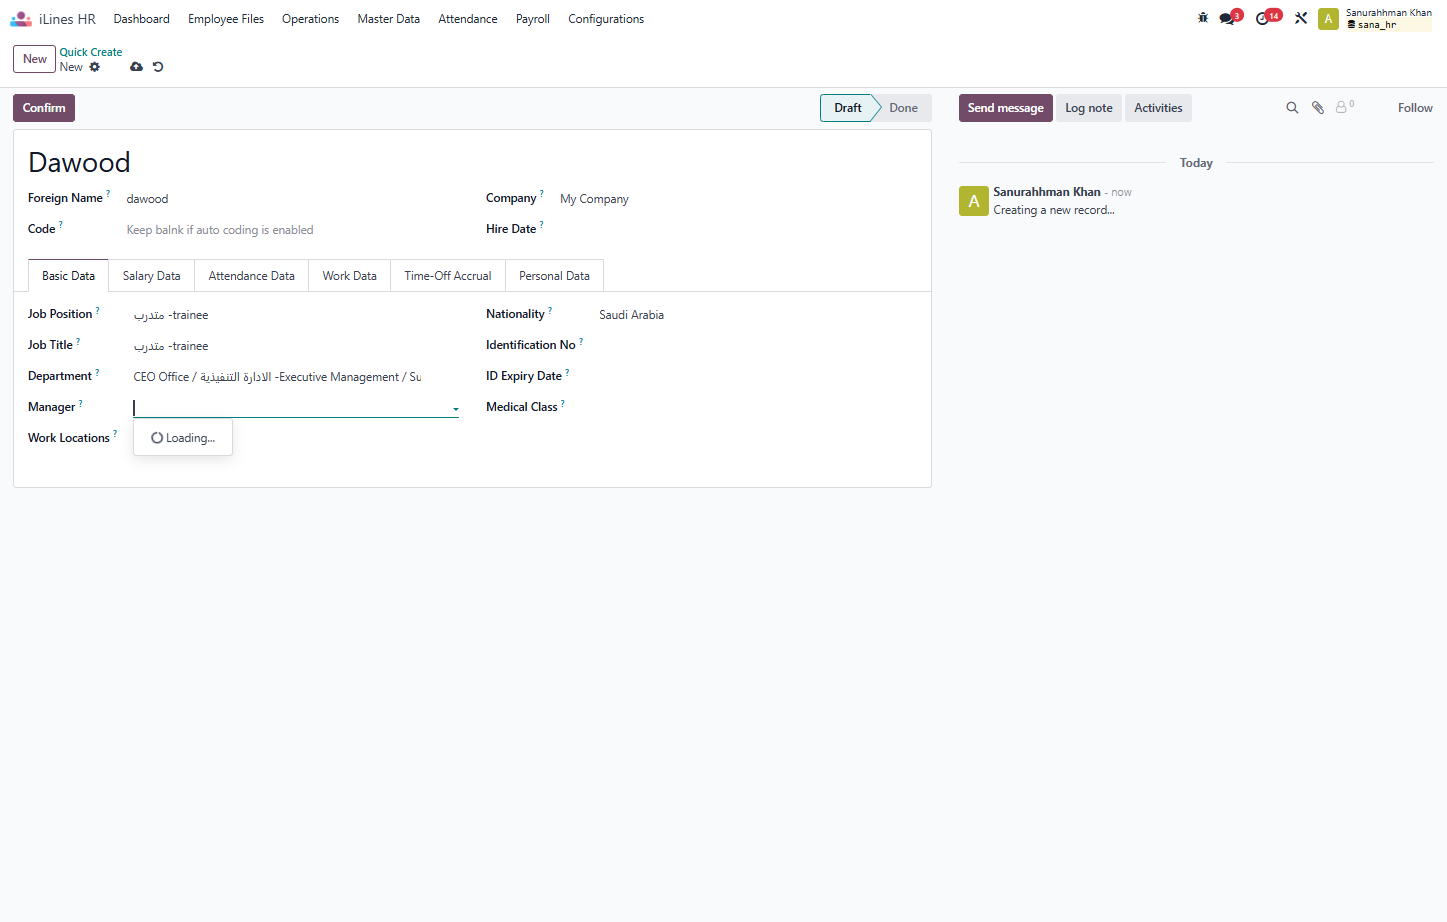Switch to the Time-Off Accrual tab
This screenshot has height=922, width=1447.
click(x=448, y=276)
